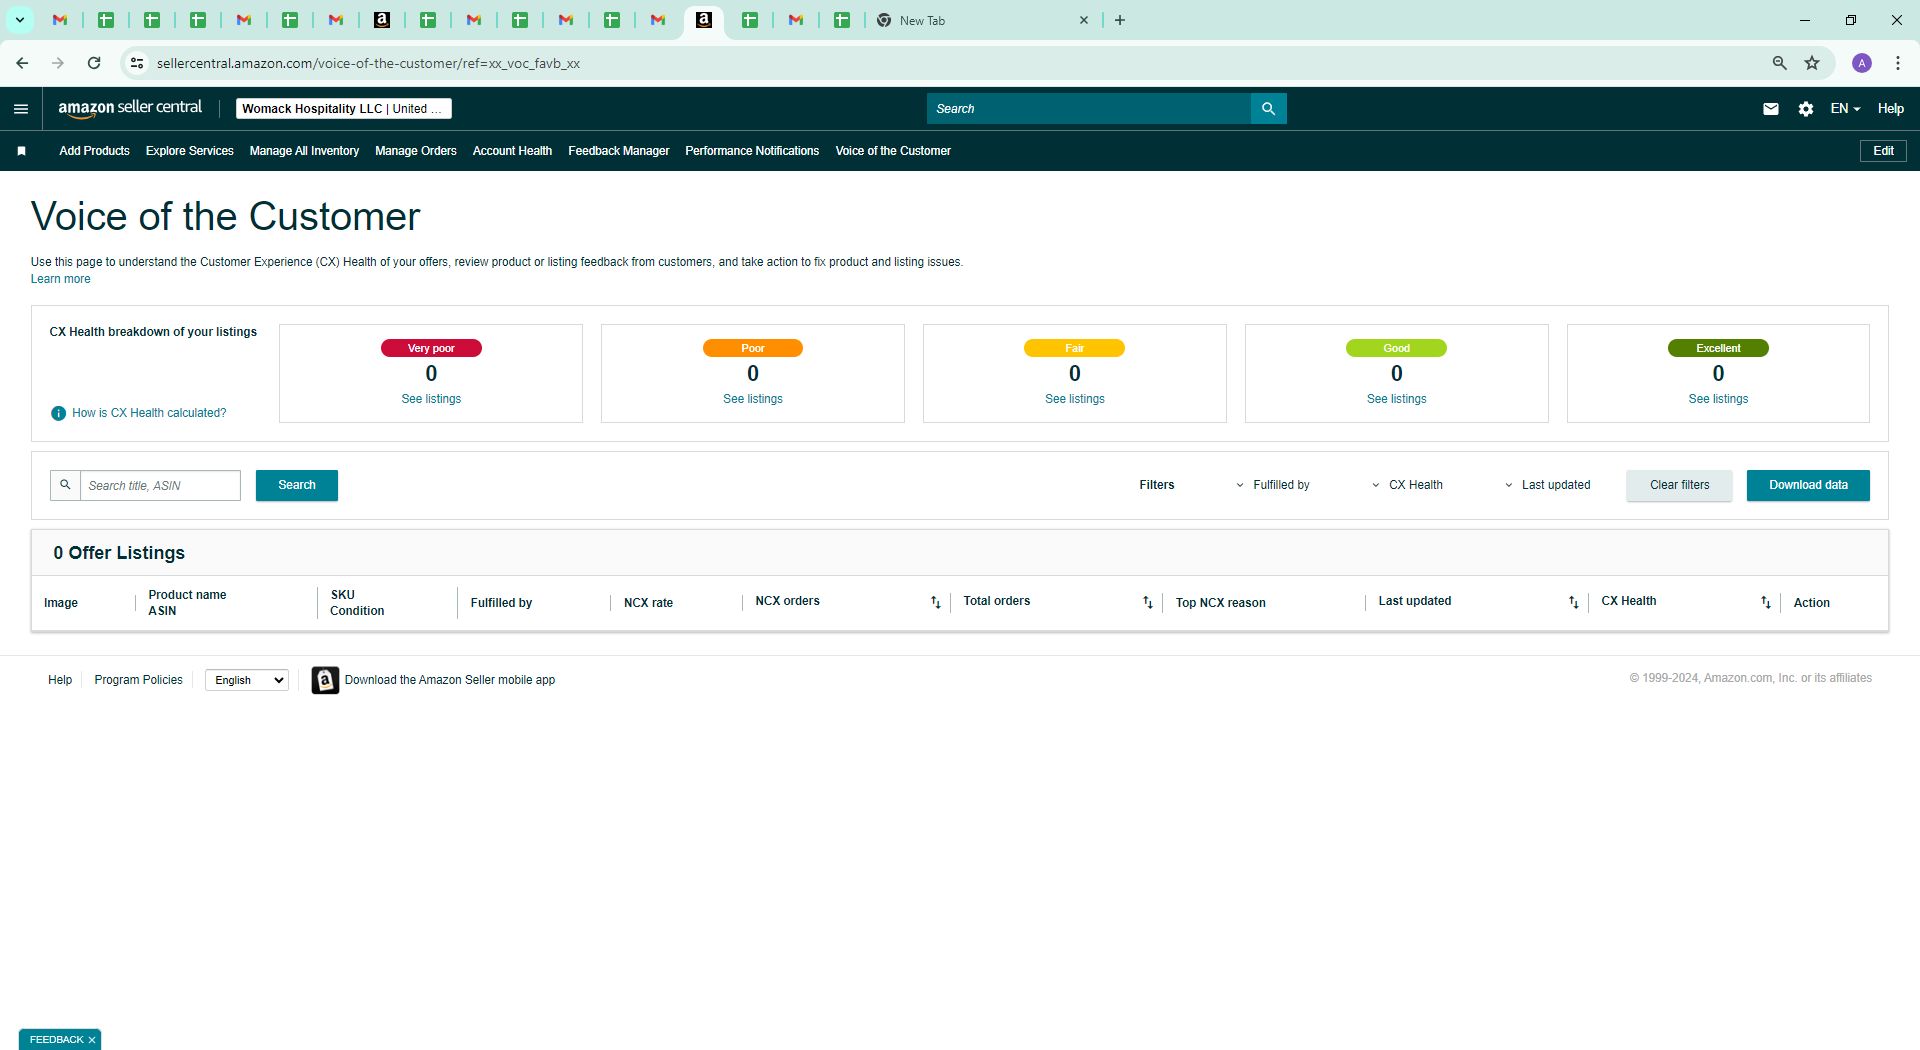This screenshot has height=1050, width=1920.
Task: See listings under Good
Action: (1397, 399)
